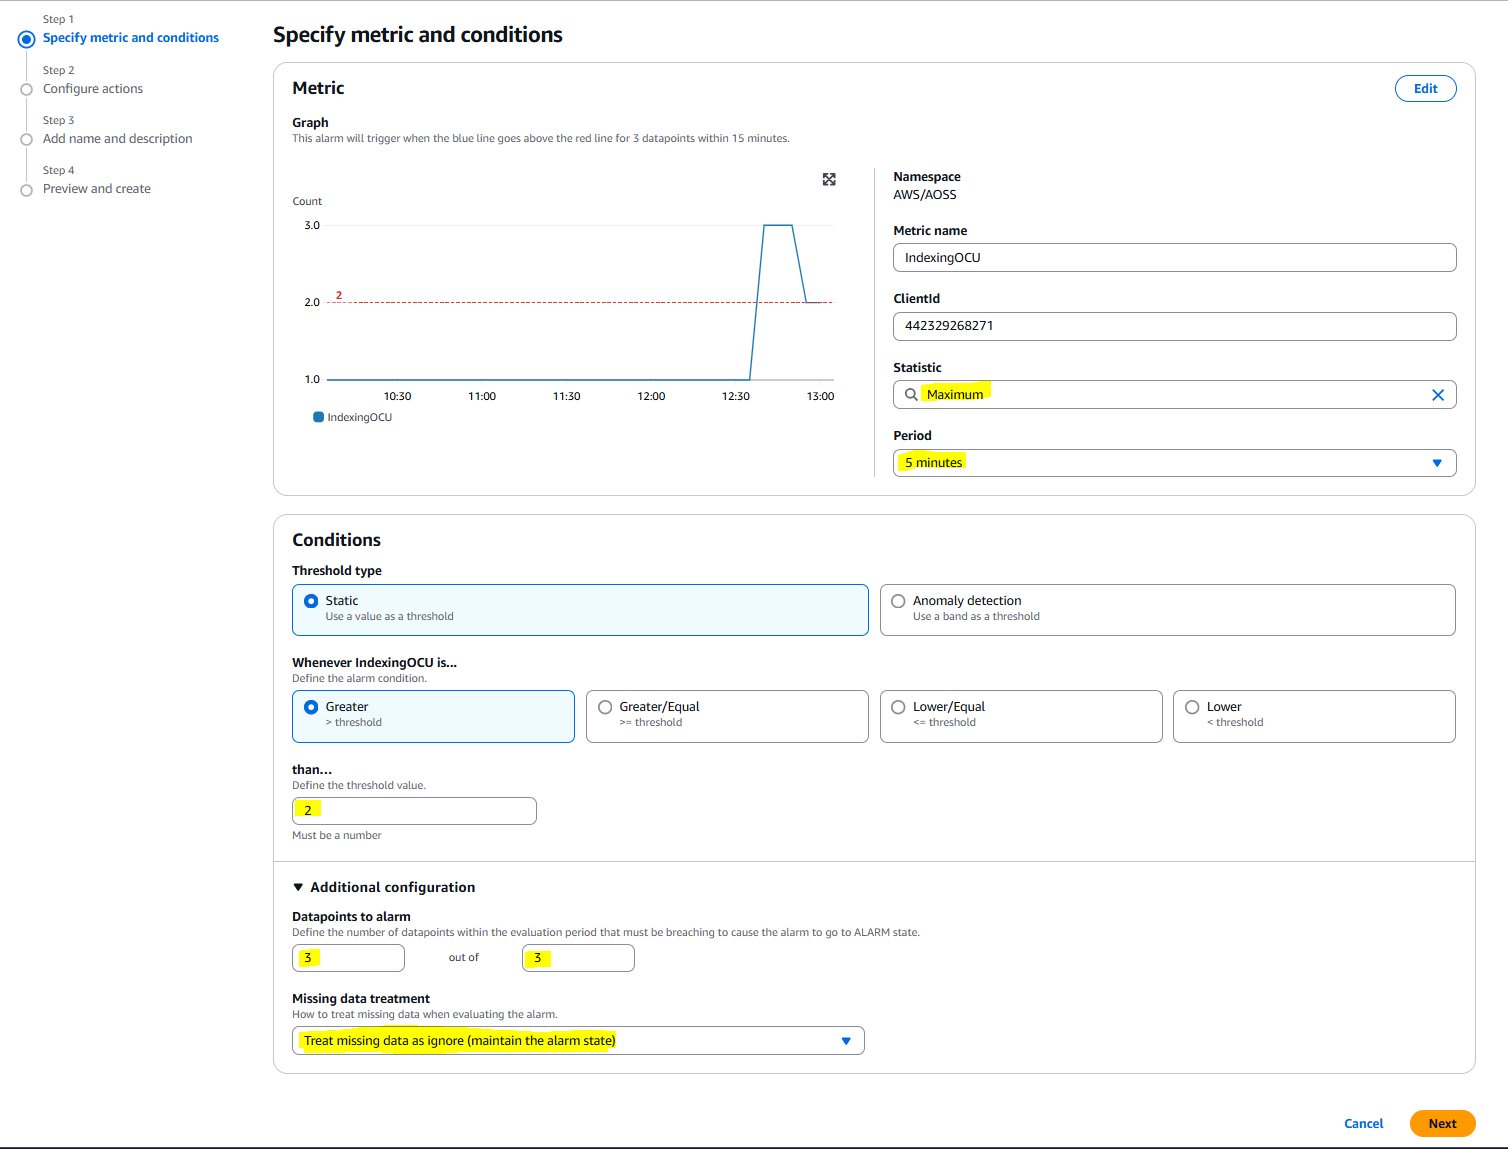Cancel the alarm creation
The width and height of the screenshot is (1508, 1149).
click(1363, 1123)
